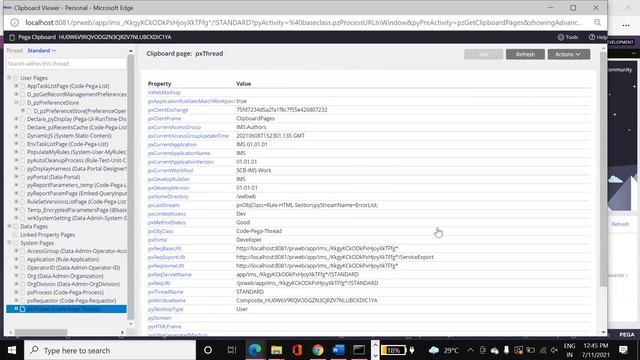Click the Refresh button on the Clipboard page
The image size is (640, 360).
[525, 54]
